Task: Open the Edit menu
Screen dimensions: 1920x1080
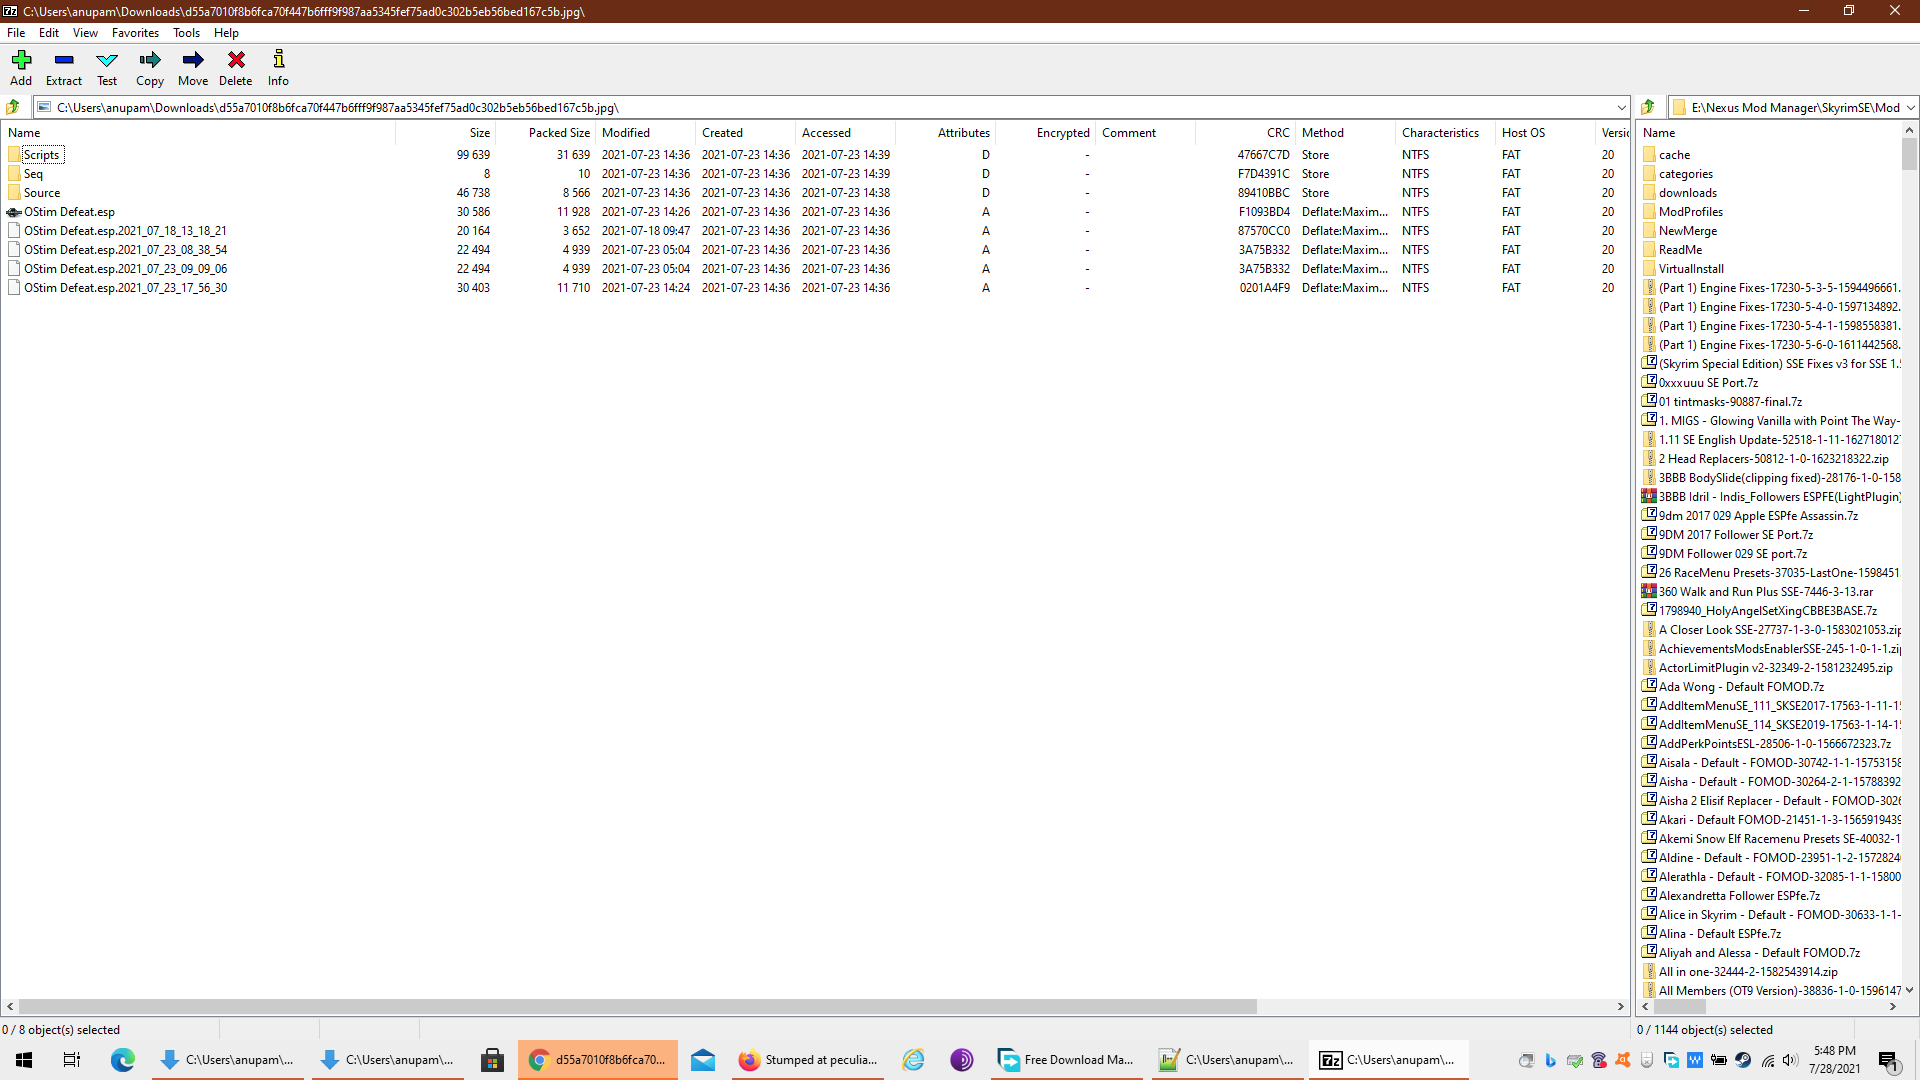Action: (x=49, y=33)
